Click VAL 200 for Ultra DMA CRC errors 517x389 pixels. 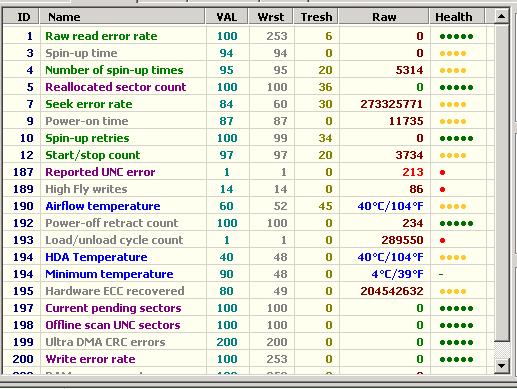tap(227, 342)
